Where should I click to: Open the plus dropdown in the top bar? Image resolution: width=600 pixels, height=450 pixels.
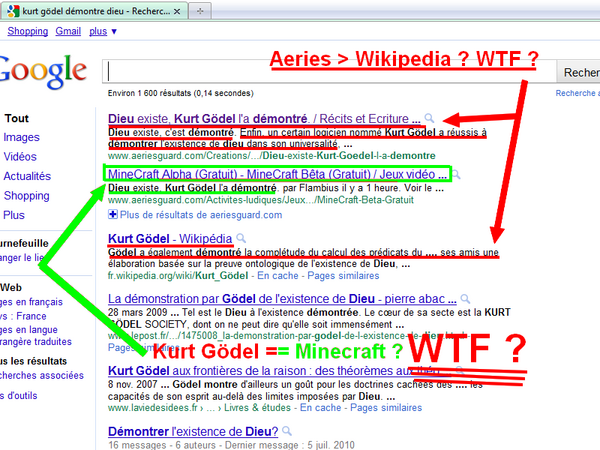103,31
